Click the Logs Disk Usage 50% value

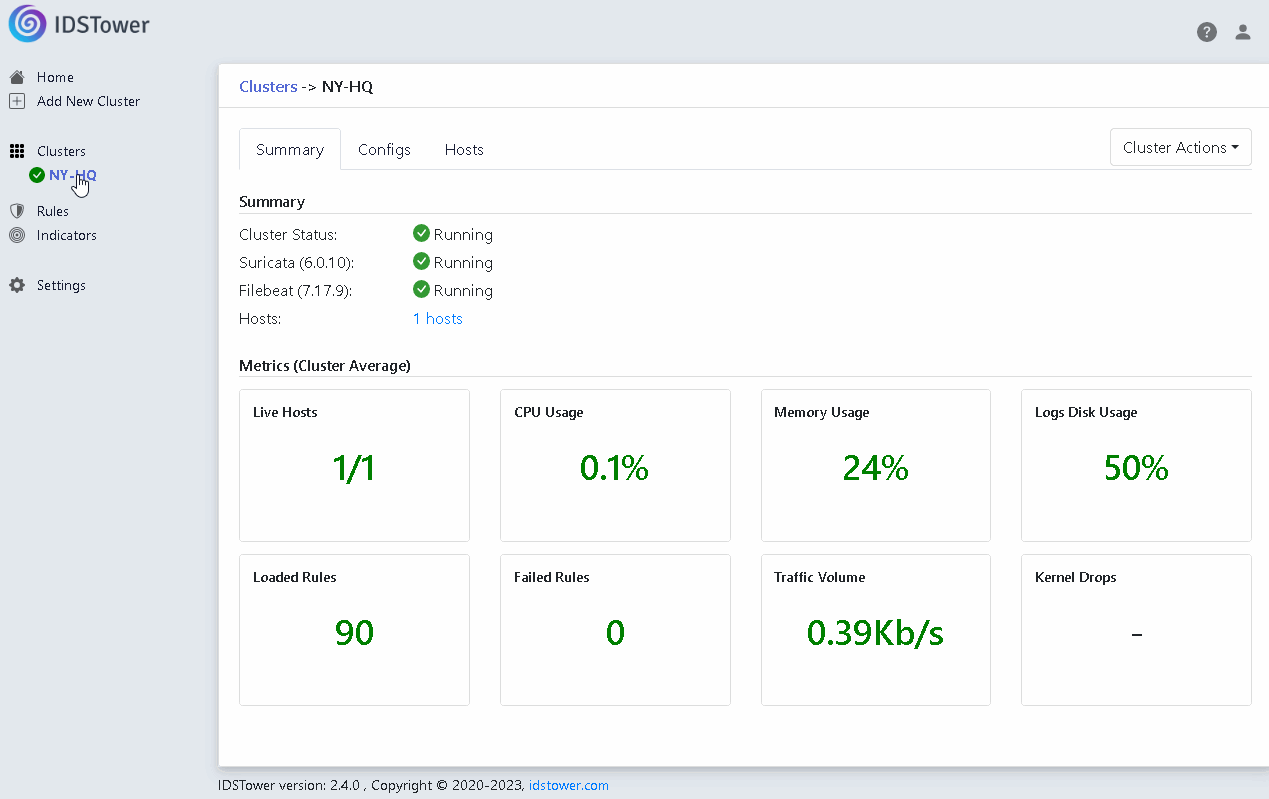[x=1136, y=467]
